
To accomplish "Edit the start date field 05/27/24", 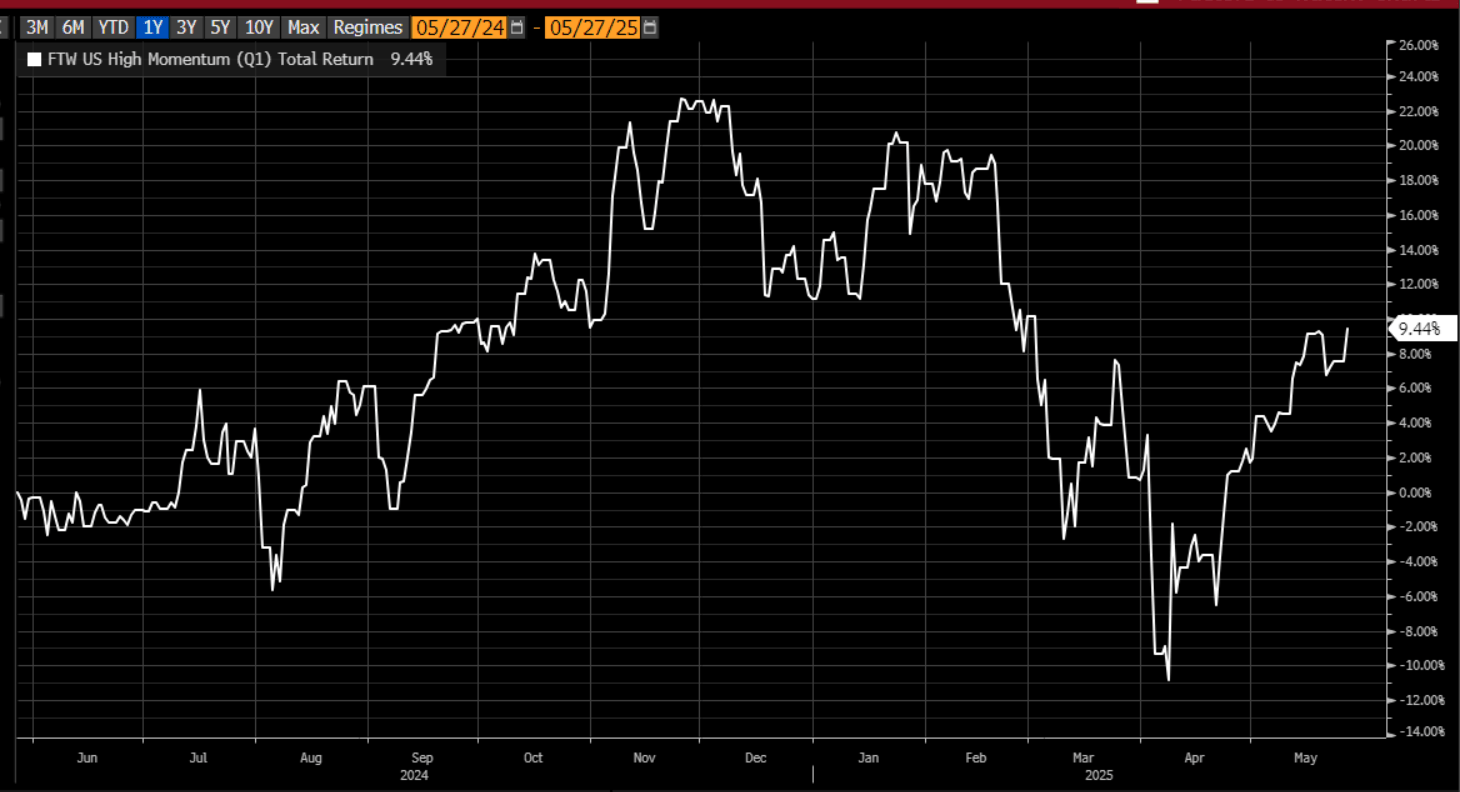I will (x=461, y=27).
